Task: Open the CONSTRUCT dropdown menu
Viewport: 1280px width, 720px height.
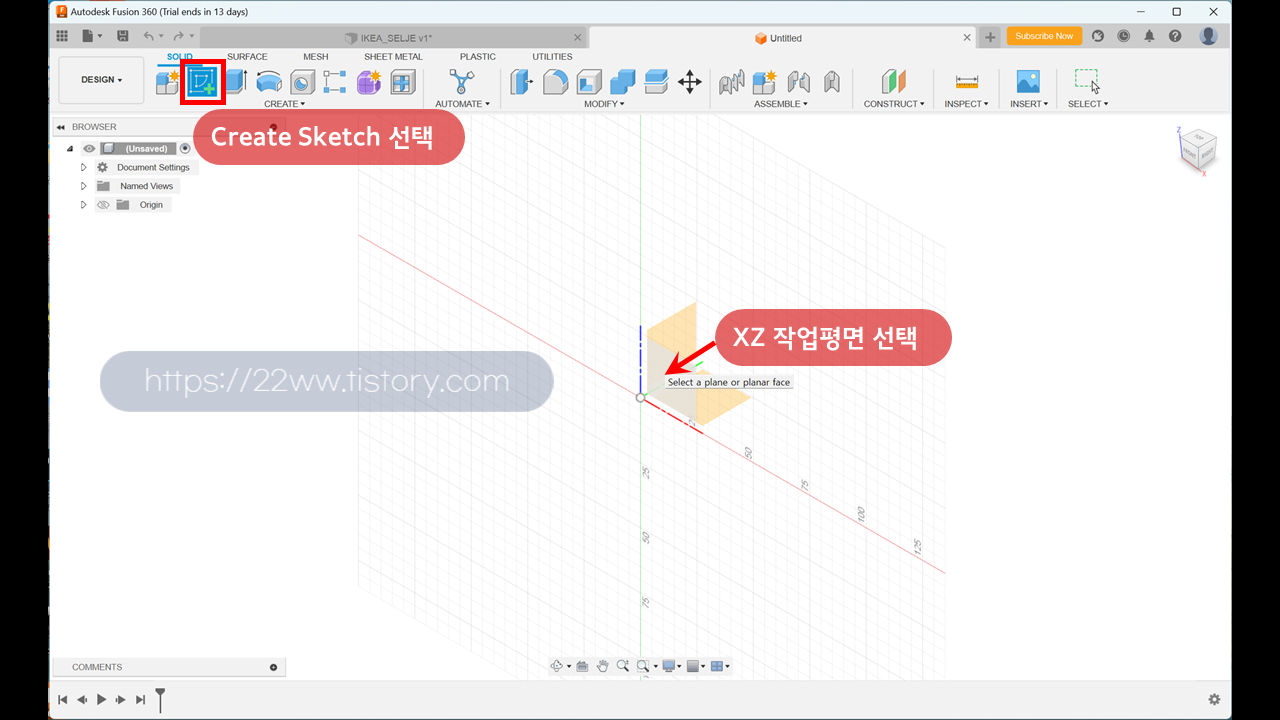Action: [894, 104]
